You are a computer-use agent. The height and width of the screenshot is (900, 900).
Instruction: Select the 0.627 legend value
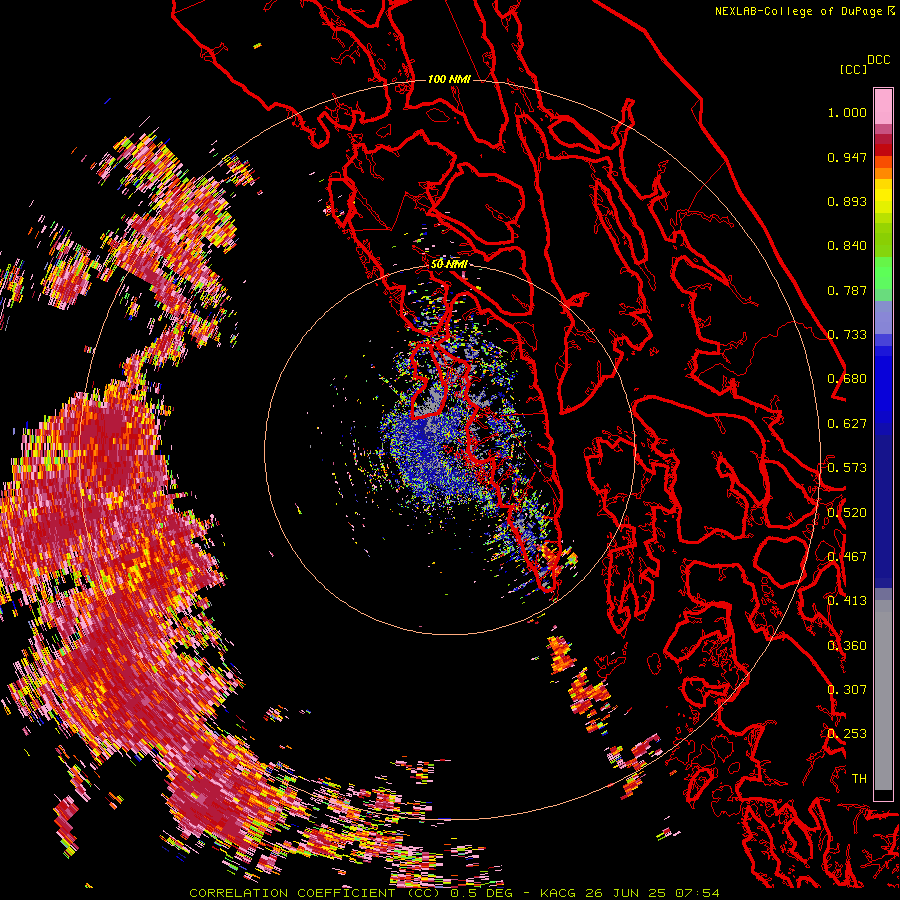pyautogui.click(x=847, y=424)
